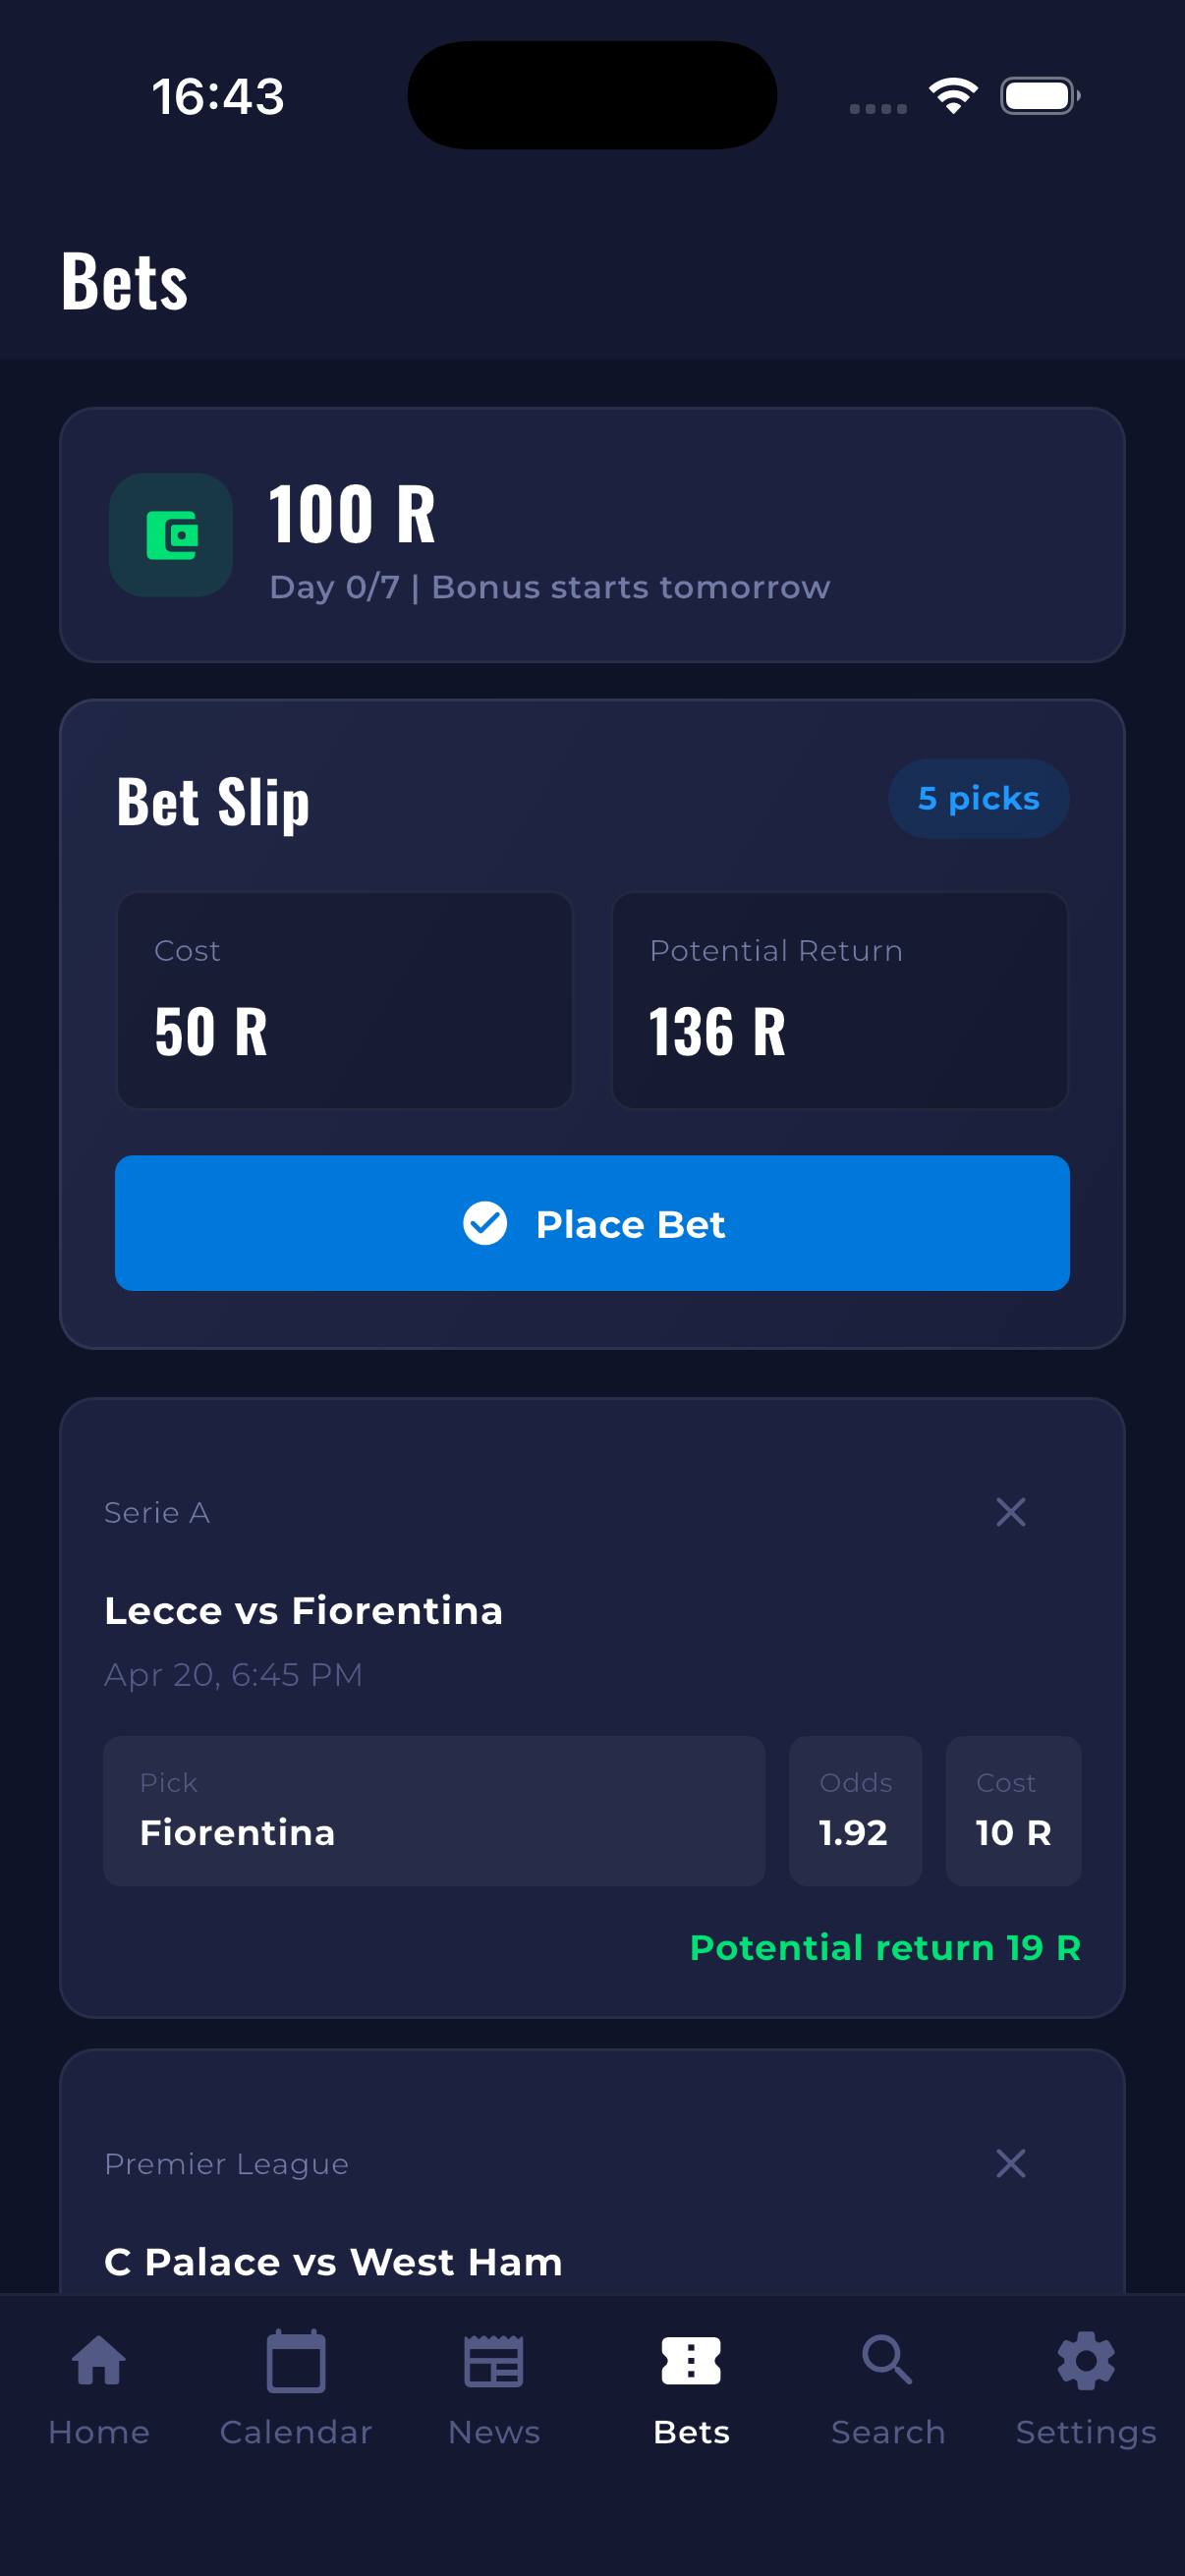Remove the Lecce vs Fiorentina pick
The image size is (1185, 2576).
tap(1010, 1512)
